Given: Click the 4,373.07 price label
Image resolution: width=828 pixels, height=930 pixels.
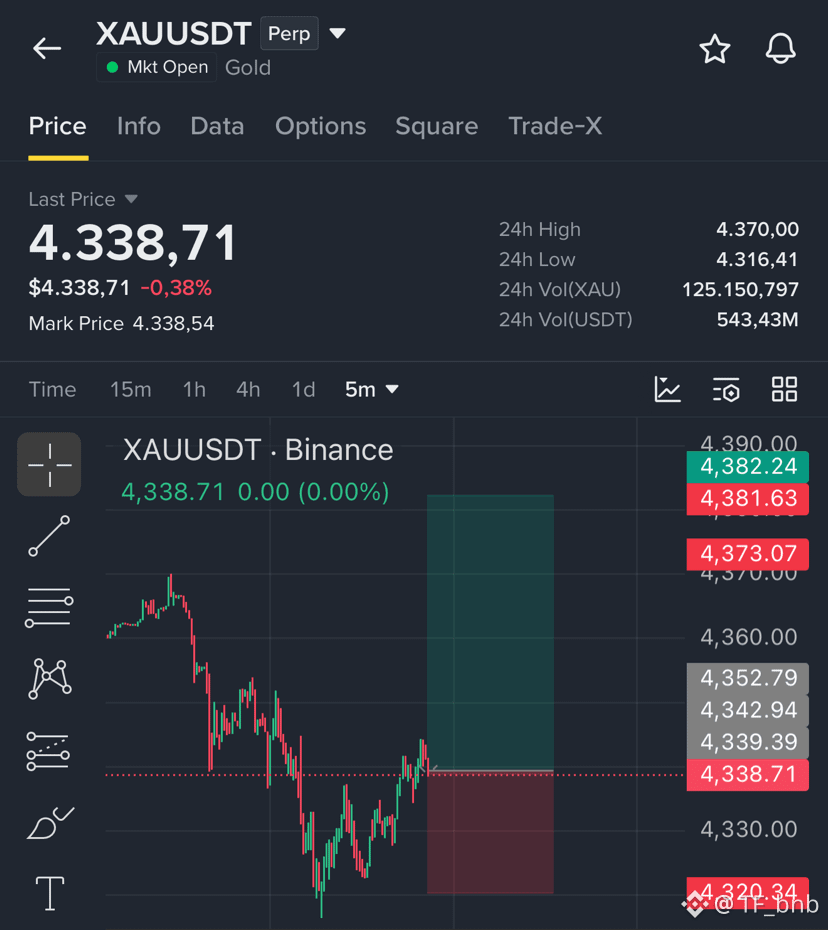Looking at the screenshot, I should coord(747,553).
